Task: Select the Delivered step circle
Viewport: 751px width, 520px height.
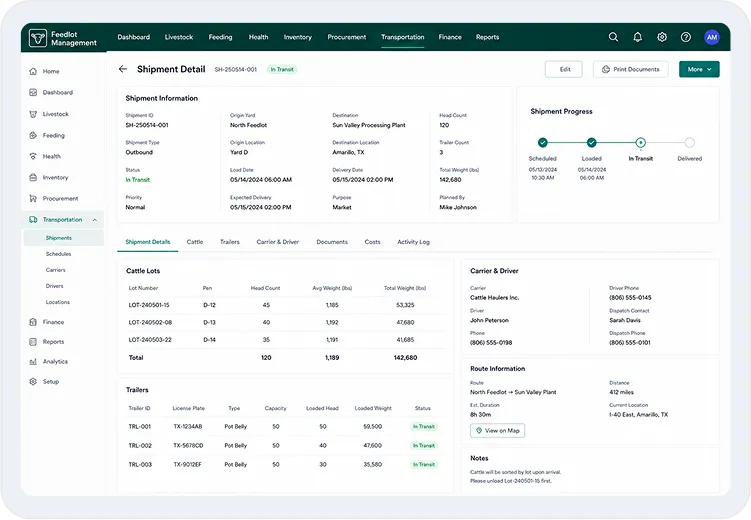Action: pyautogui.click(x=689, y=142)
